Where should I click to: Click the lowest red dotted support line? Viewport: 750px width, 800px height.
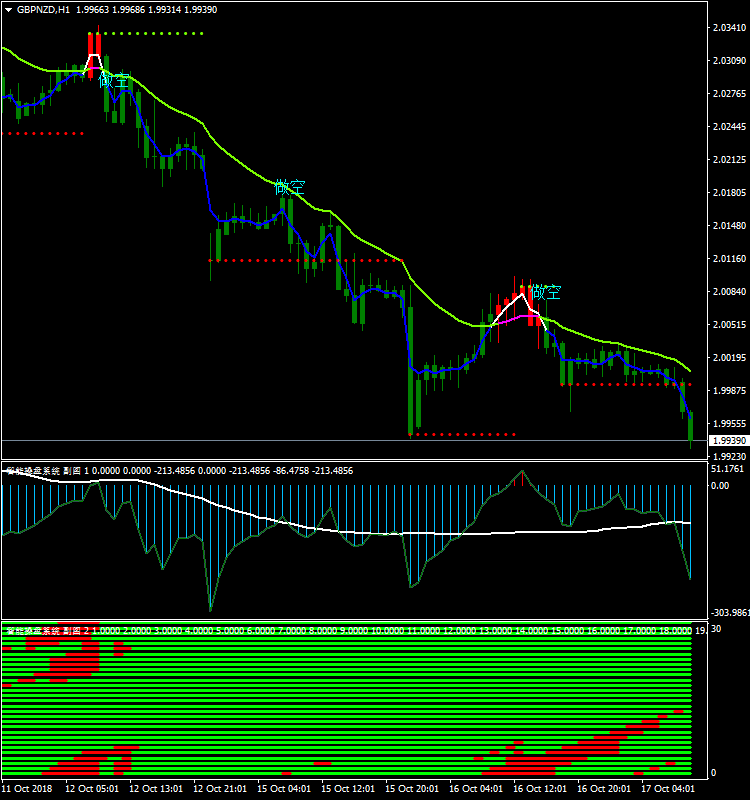point(462,435)
